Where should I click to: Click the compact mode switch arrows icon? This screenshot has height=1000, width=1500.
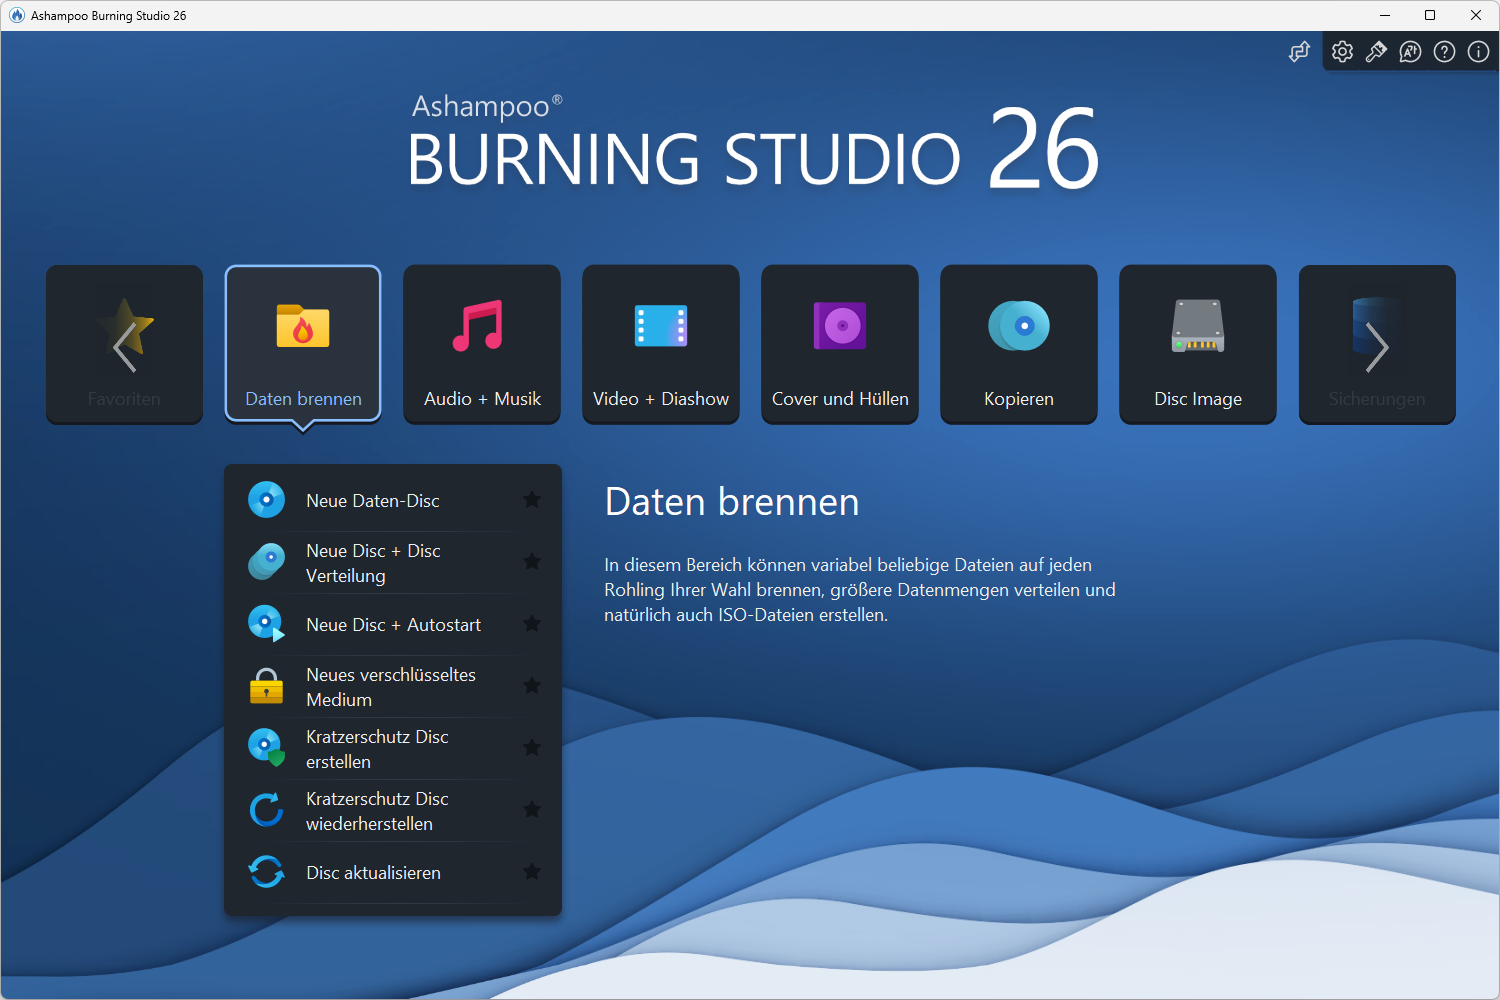click(1299, 52)
